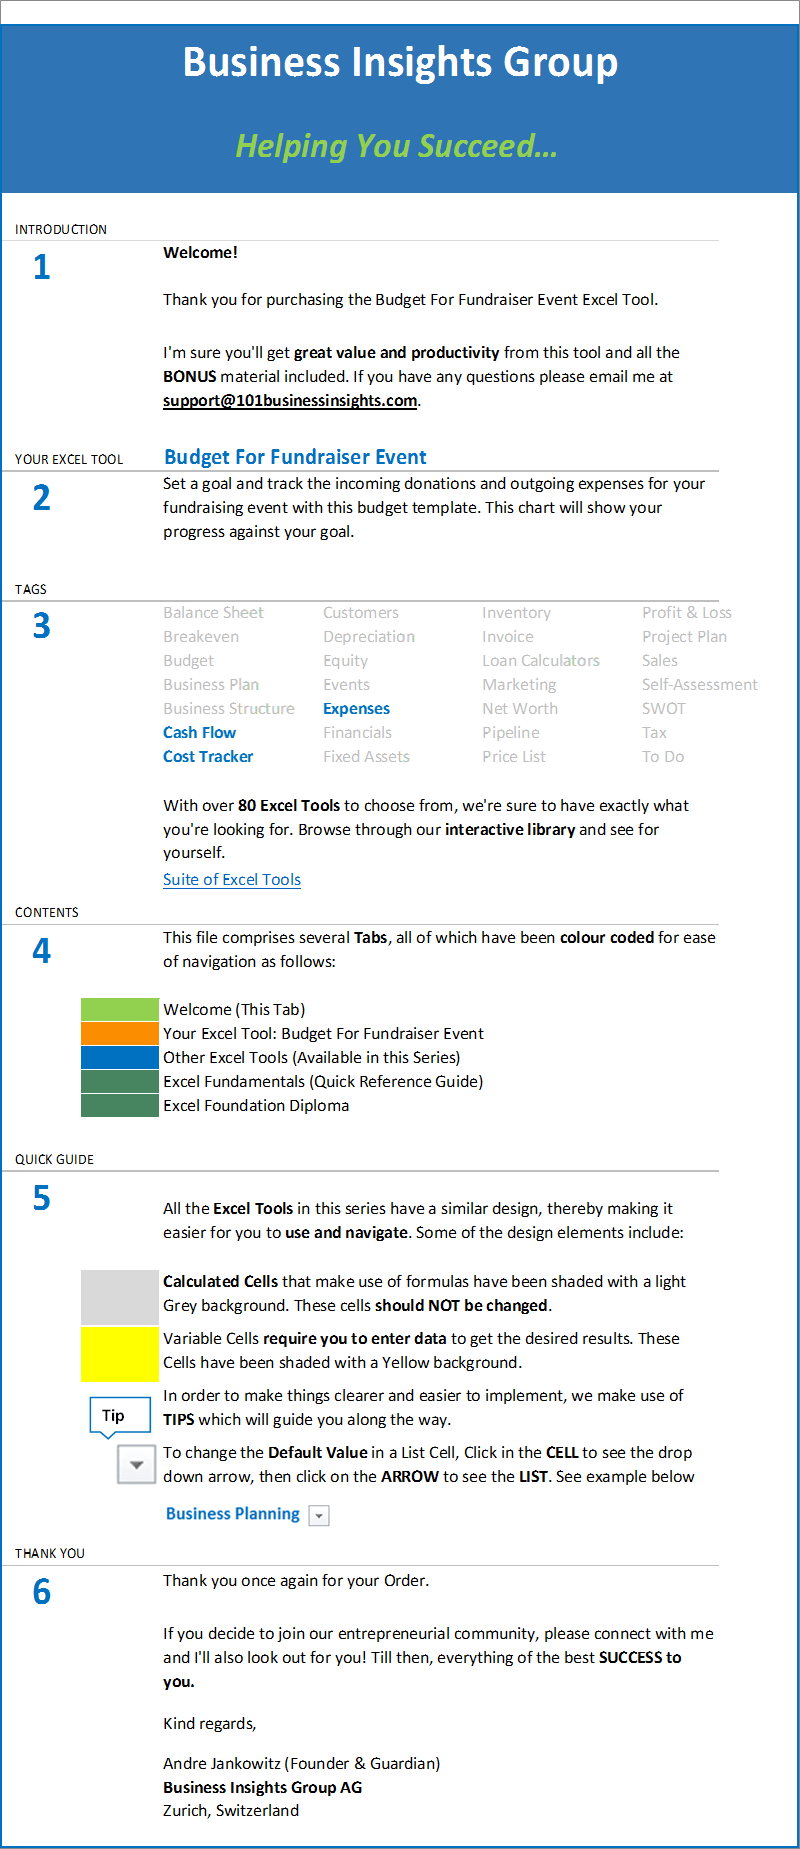Open the Suite of Excel Tools link

point(232,880)
